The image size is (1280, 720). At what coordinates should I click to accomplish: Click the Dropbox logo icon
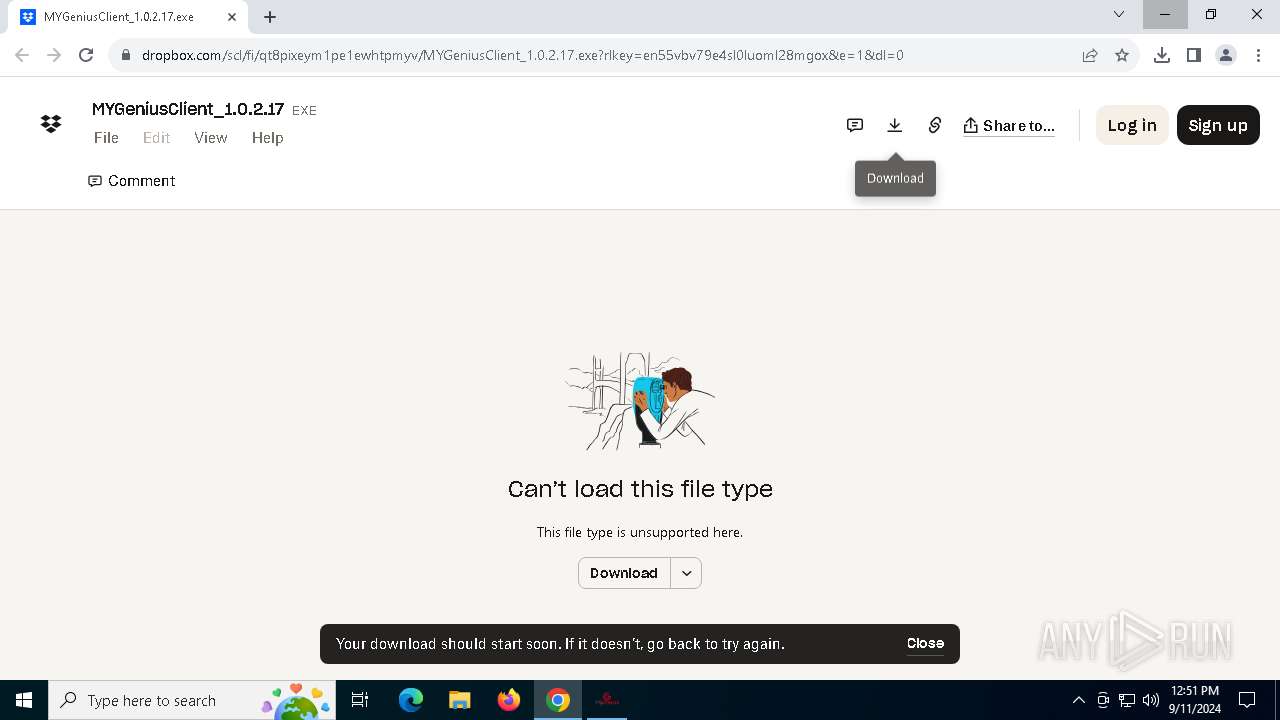point(51,124)
